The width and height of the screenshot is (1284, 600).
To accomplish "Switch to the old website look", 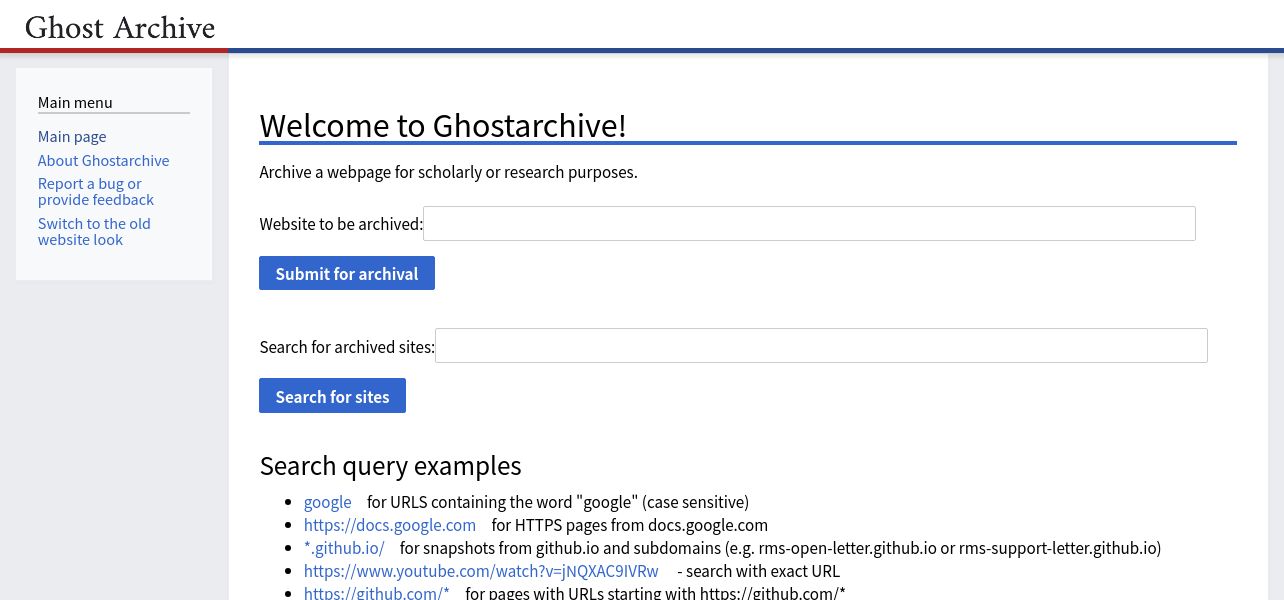I will pyautogui.click(x=94, y=232).
